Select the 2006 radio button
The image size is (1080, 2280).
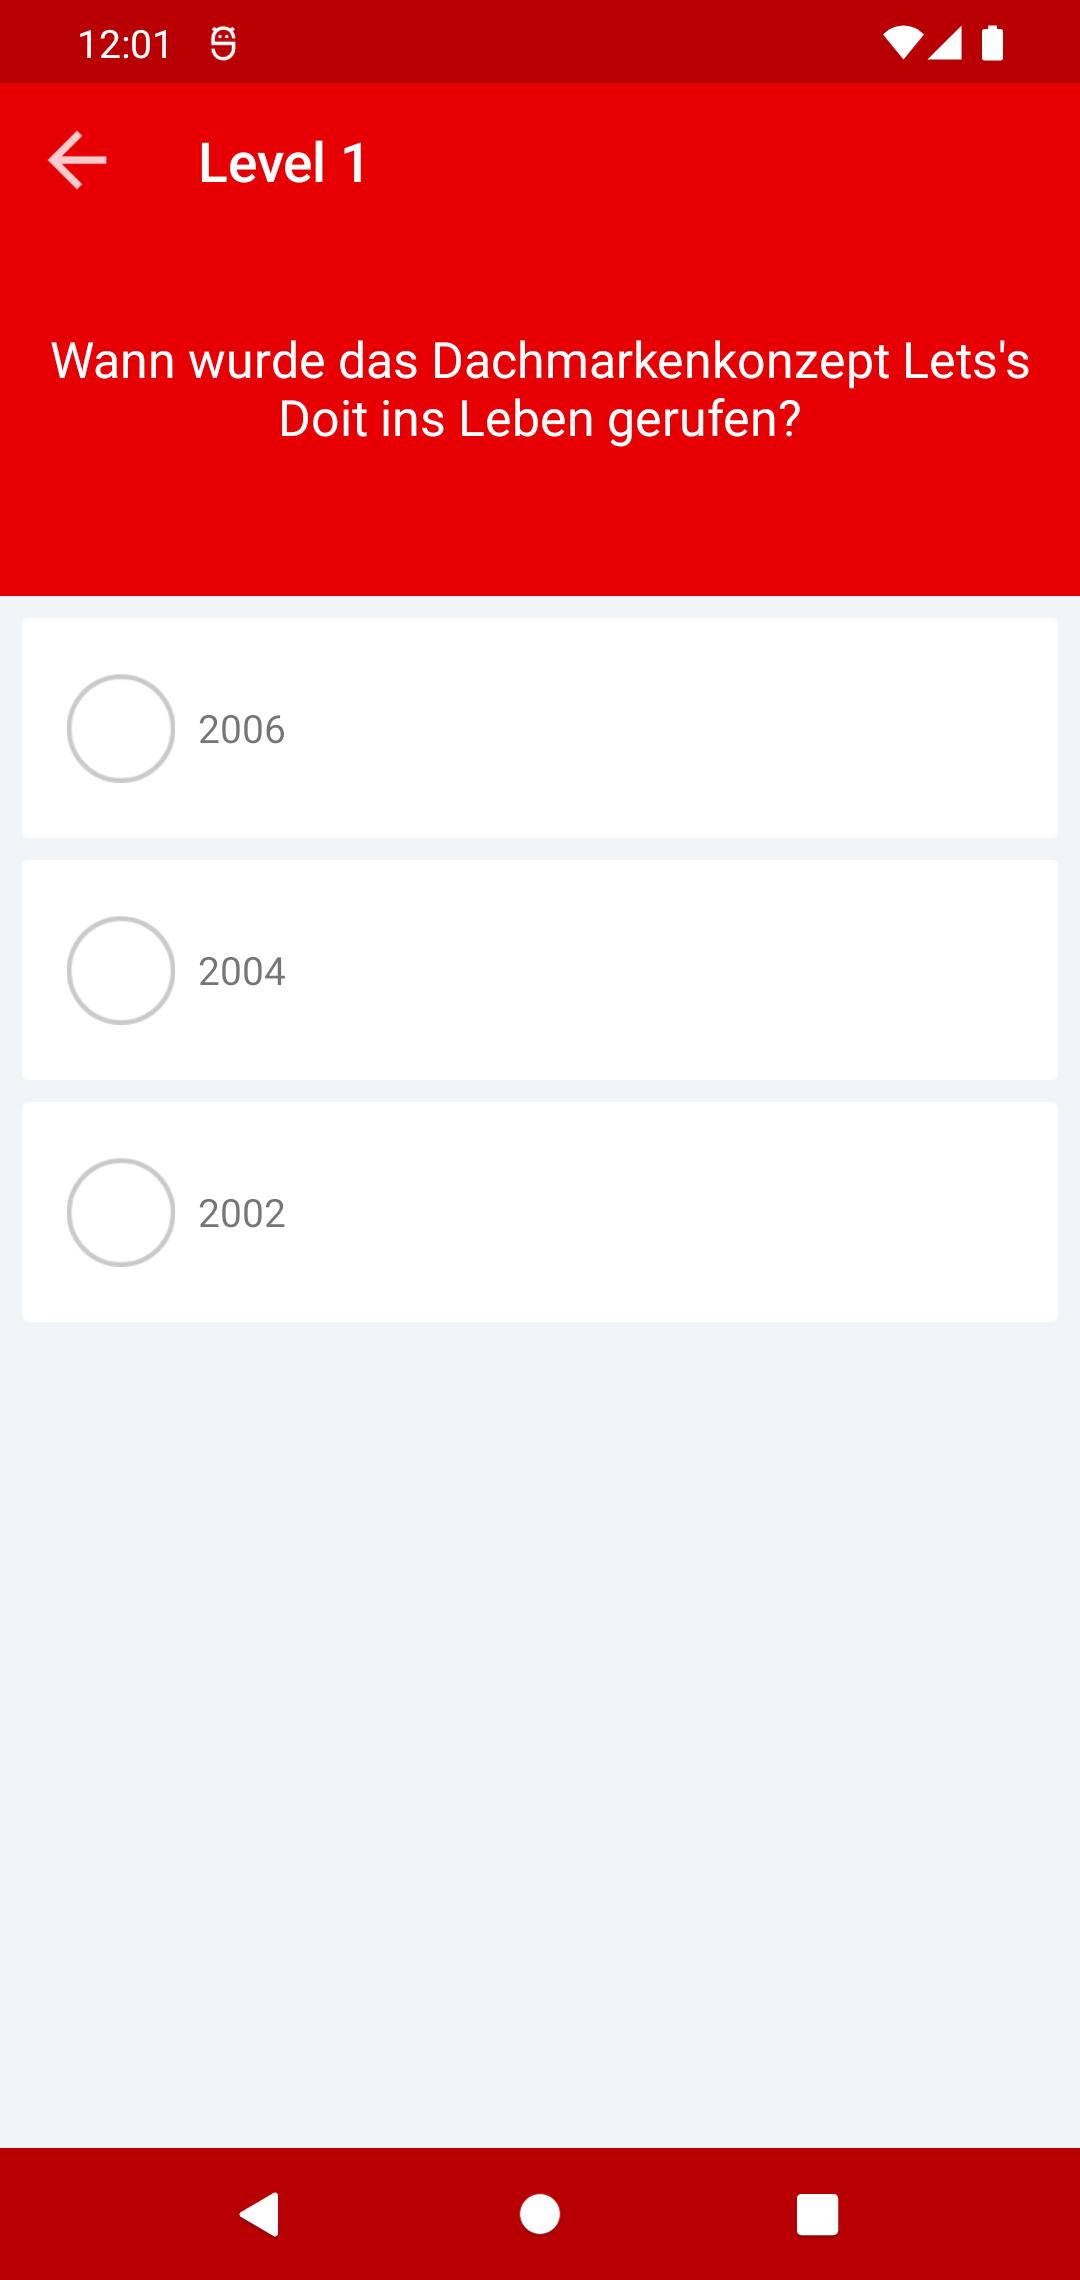[121, 728]
